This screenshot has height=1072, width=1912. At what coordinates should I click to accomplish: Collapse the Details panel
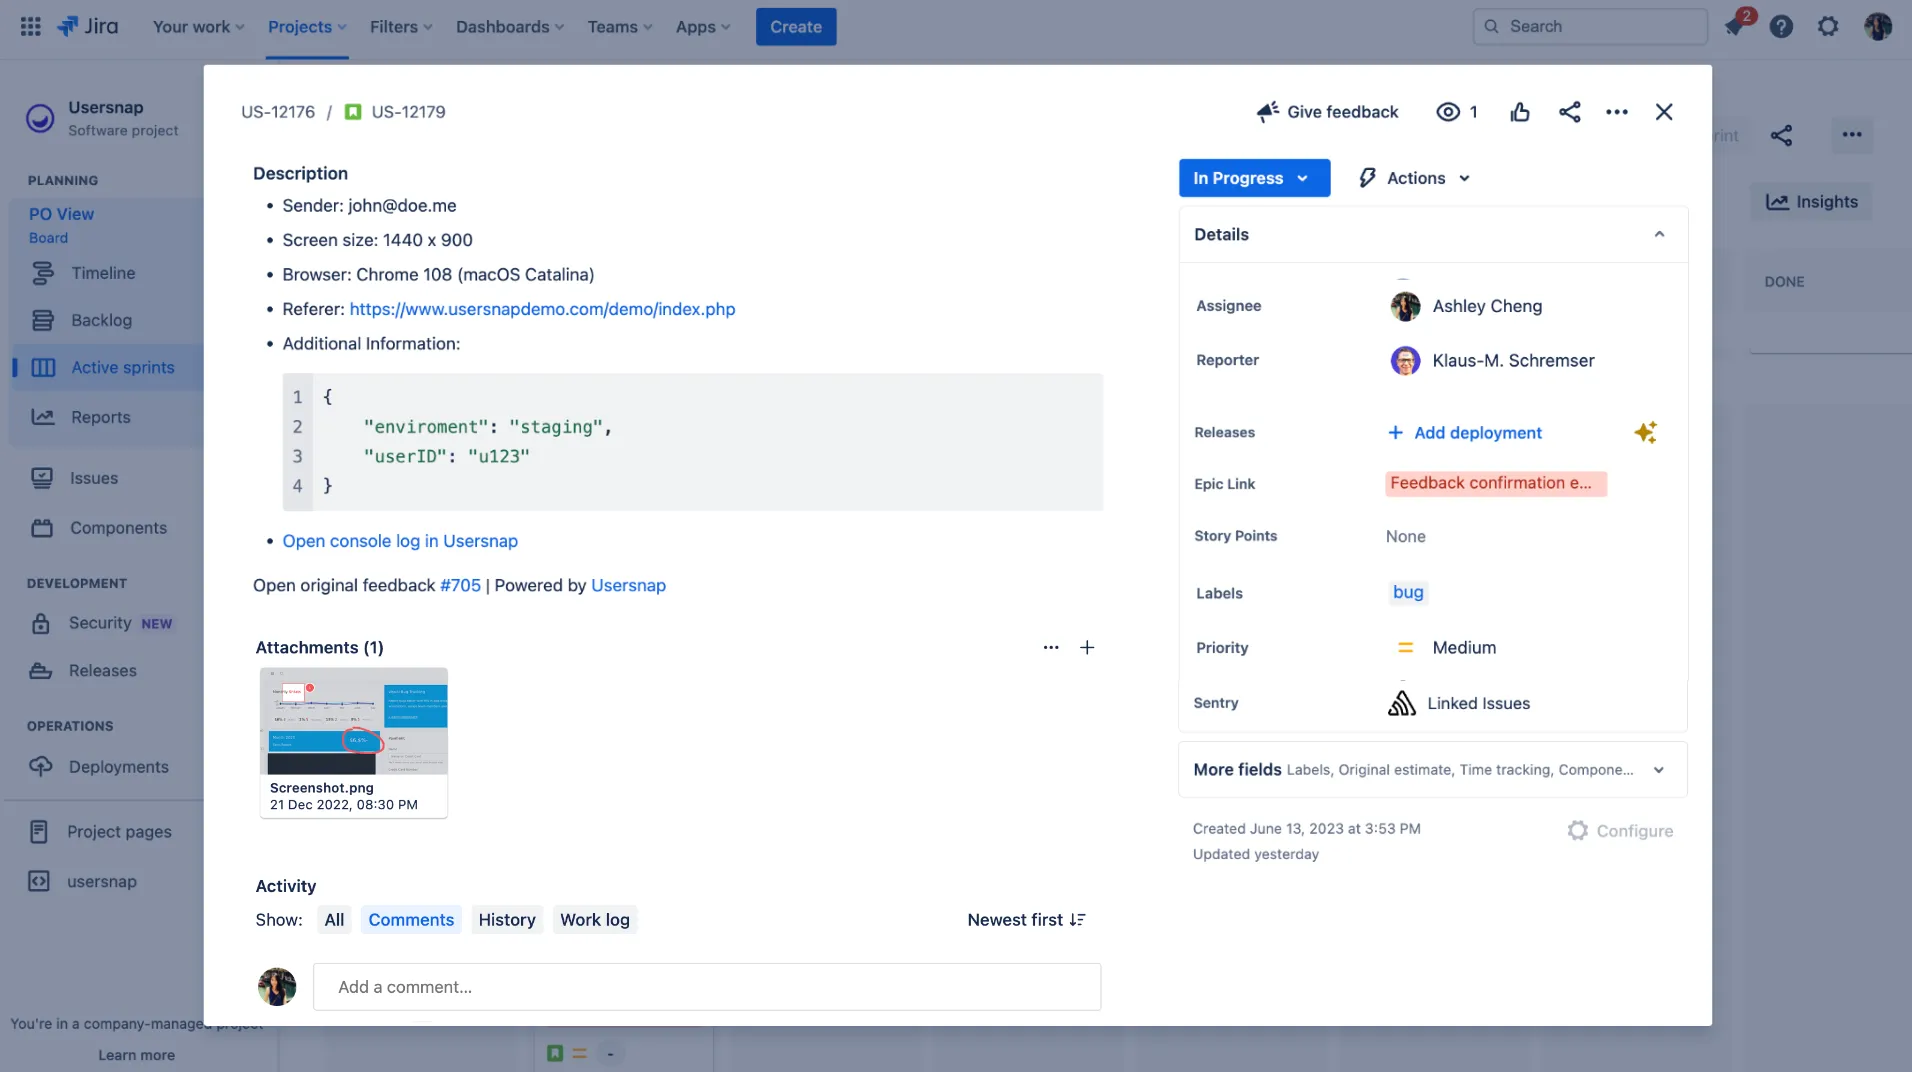pyautogui.click(x=1659, y=234)
